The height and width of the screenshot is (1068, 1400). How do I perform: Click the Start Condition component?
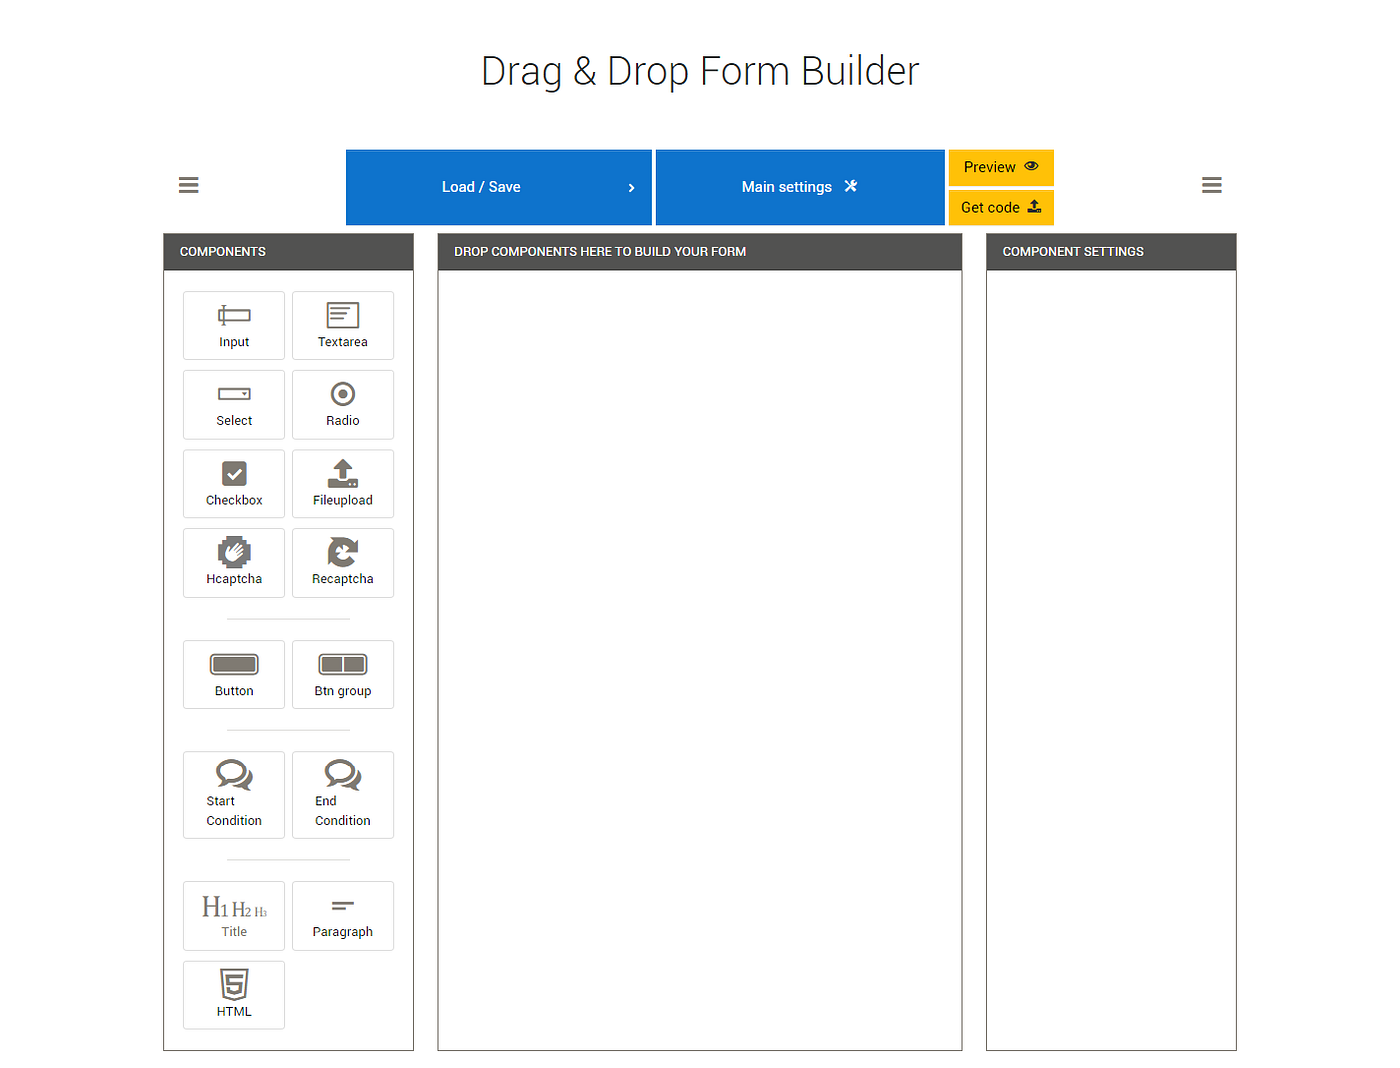233,794
